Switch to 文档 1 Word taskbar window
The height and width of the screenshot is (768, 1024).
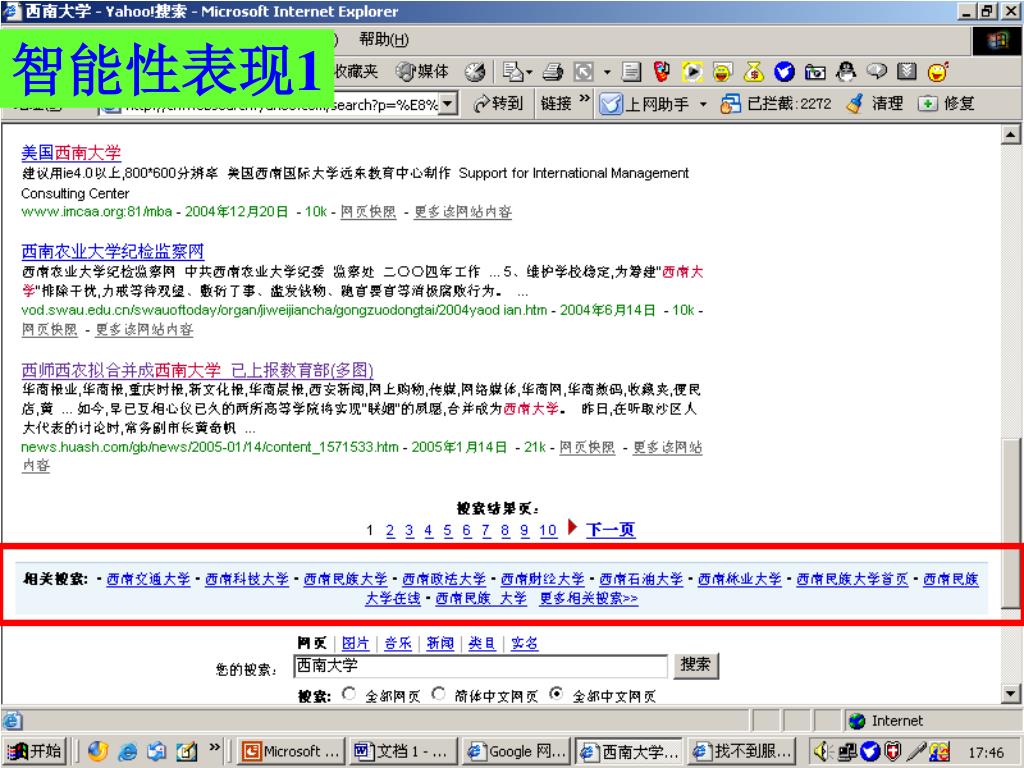pyautogui.click(x=402, y=752)
